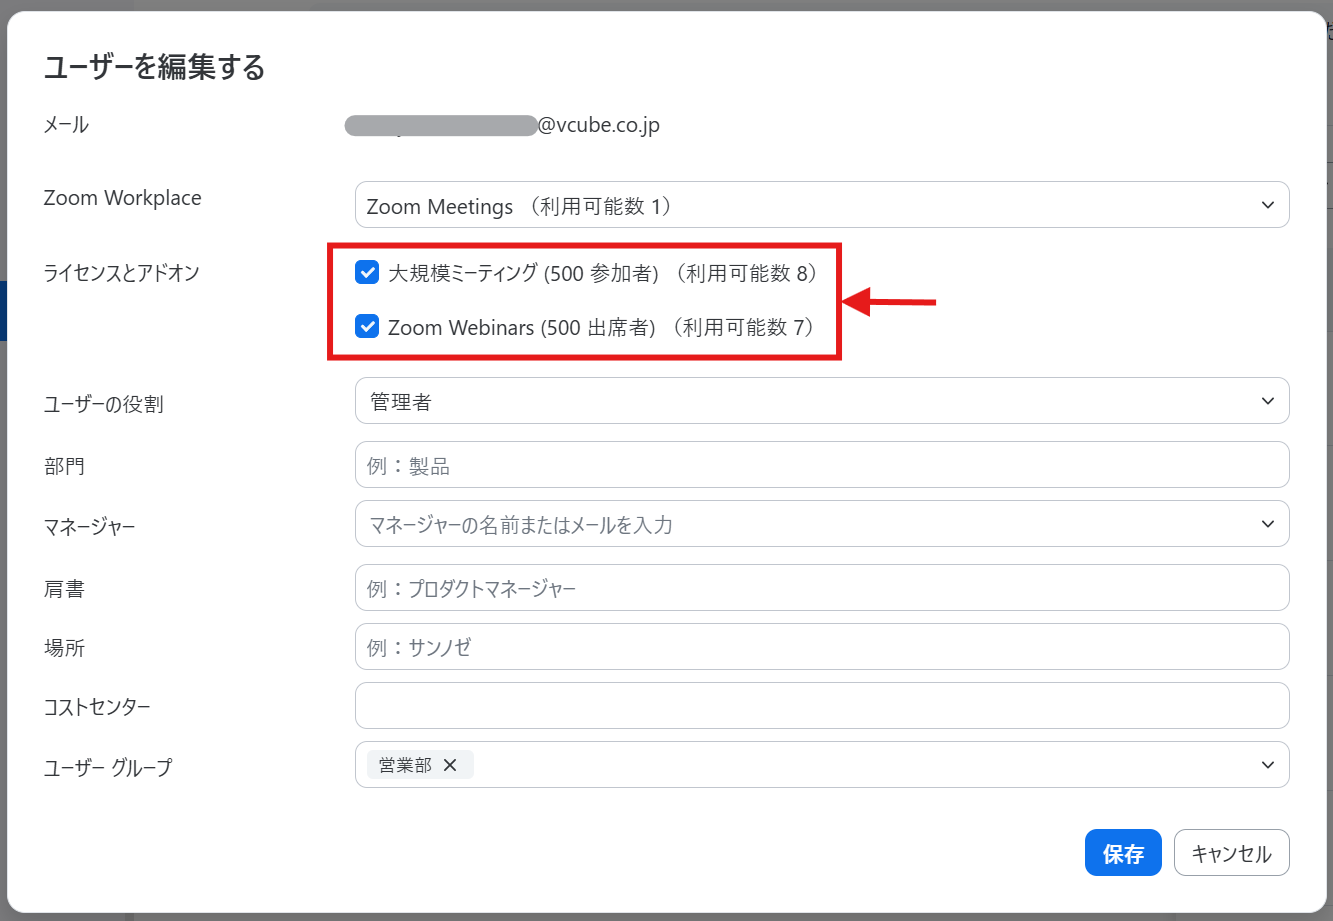Click the 営業部 tag text
Screen dimensions: 1333x921
pos(405,765)
